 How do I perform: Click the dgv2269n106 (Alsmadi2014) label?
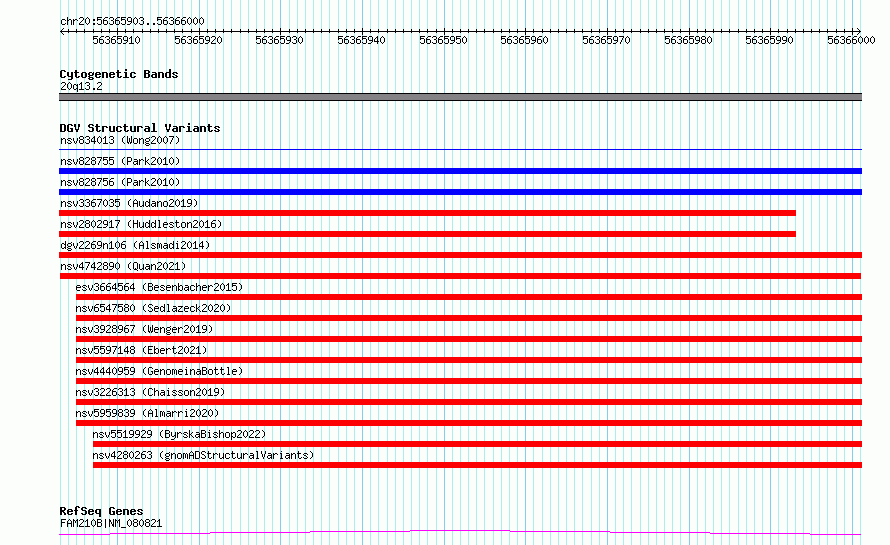click(135, 245)
